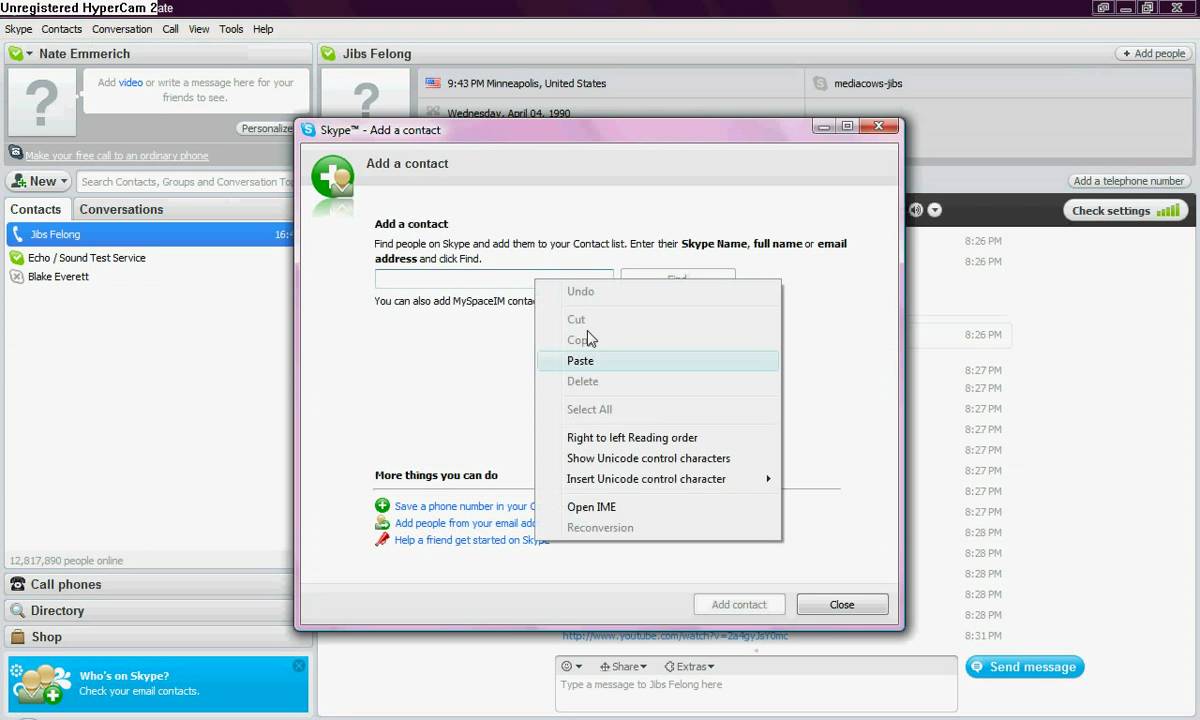Click the Close button in Add a contact dialog
Viewport: 1200px width, 720px height.
coord(842,604)
